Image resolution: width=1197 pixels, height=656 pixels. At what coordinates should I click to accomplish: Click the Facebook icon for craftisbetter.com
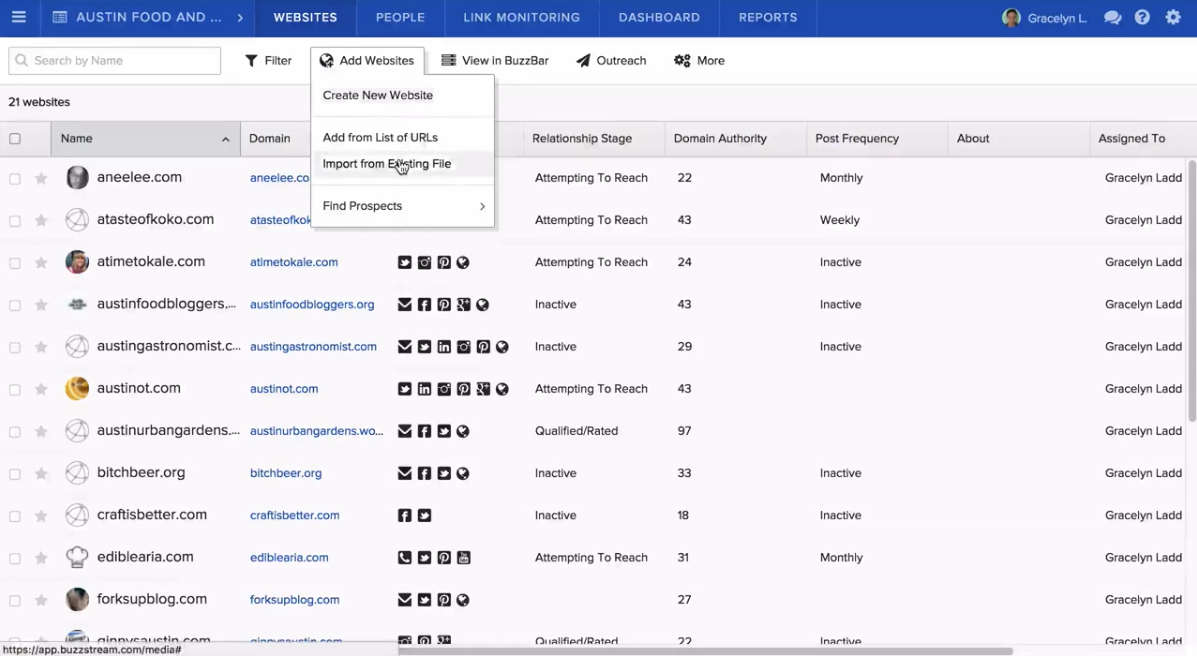(x=405, y=515)
